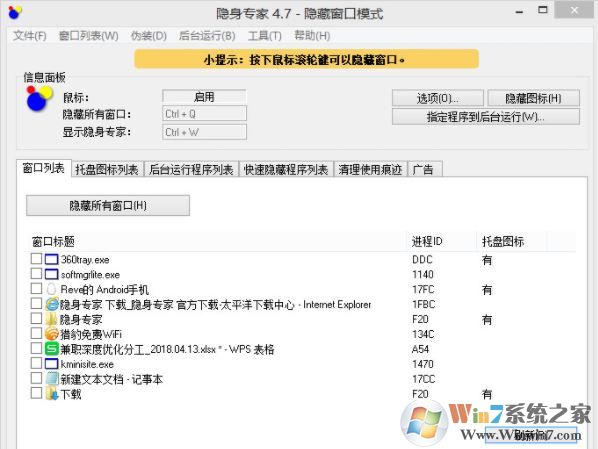This screenshot has width=598, height=449.
Task: Click the 猎豹免费WiFi icon
Action: click(51, 334)
